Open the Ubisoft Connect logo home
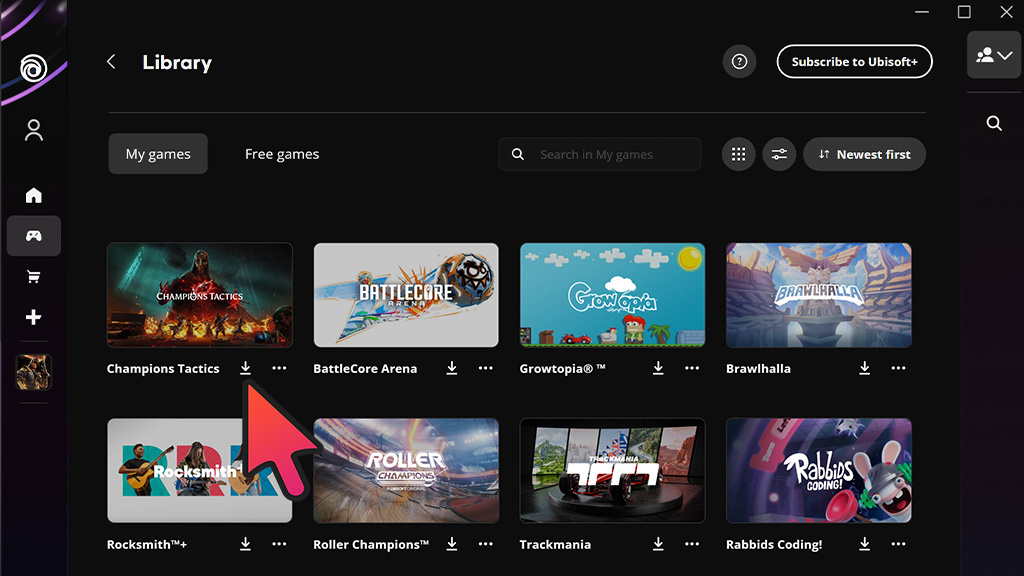This screenshot has width=1024, height=576. tap(33, 68)
